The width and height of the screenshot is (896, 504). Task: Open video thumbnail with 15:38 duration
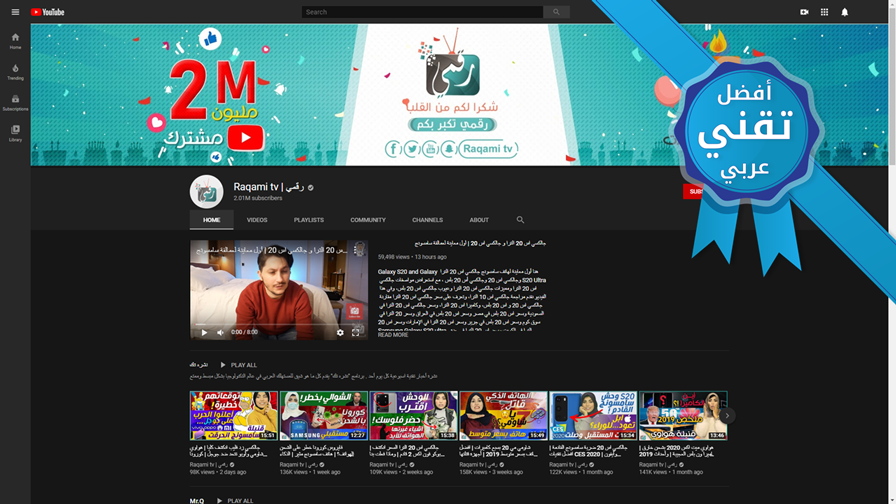point(414,415)
